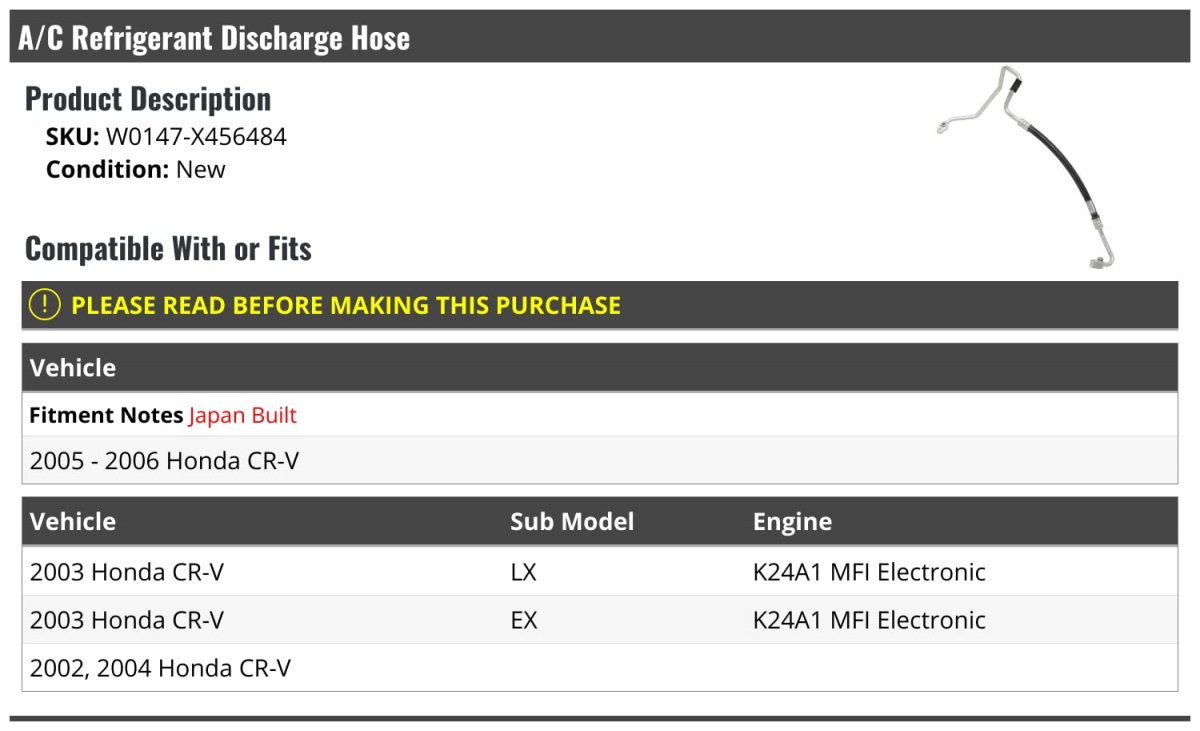Click the SKU number W0147-X456484
Viewport: 1200px width, 731px height.
[x=196, y=137]
